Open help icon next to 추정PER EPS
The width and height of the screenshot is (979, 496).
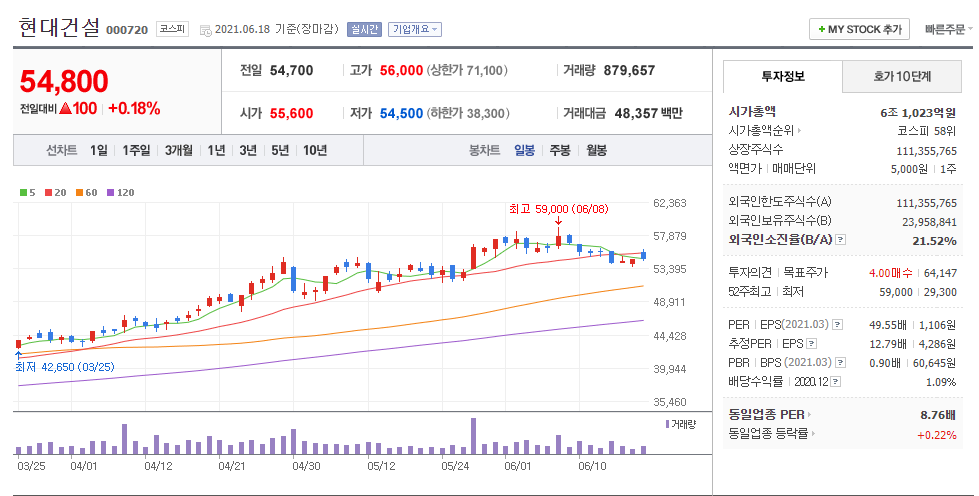click(812, 344)
